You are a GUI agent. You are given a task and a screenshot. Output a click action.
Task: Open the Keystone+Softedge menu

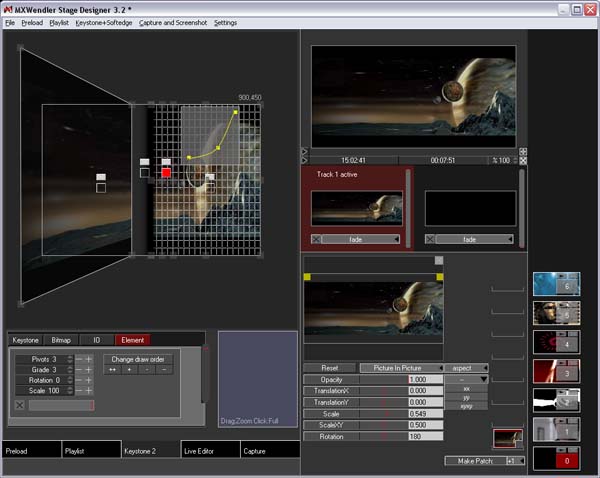pyautogui.click(x=104, y=23)
